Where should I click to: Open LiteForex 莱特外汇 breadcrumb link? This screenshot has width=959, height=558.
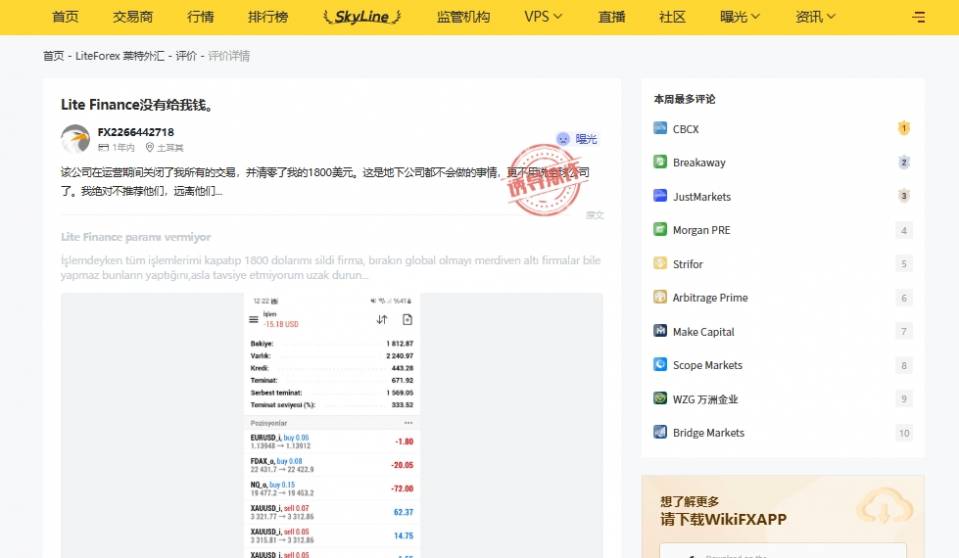120,56
